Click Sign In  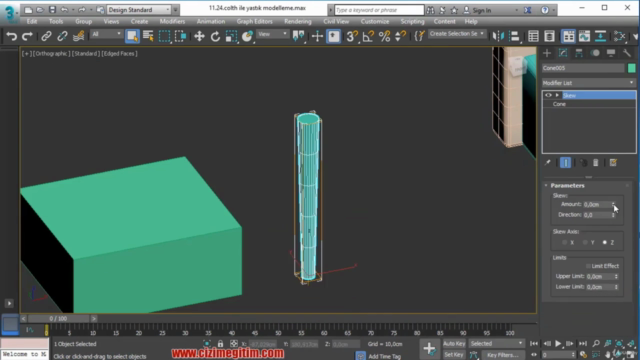pos(482,10)
